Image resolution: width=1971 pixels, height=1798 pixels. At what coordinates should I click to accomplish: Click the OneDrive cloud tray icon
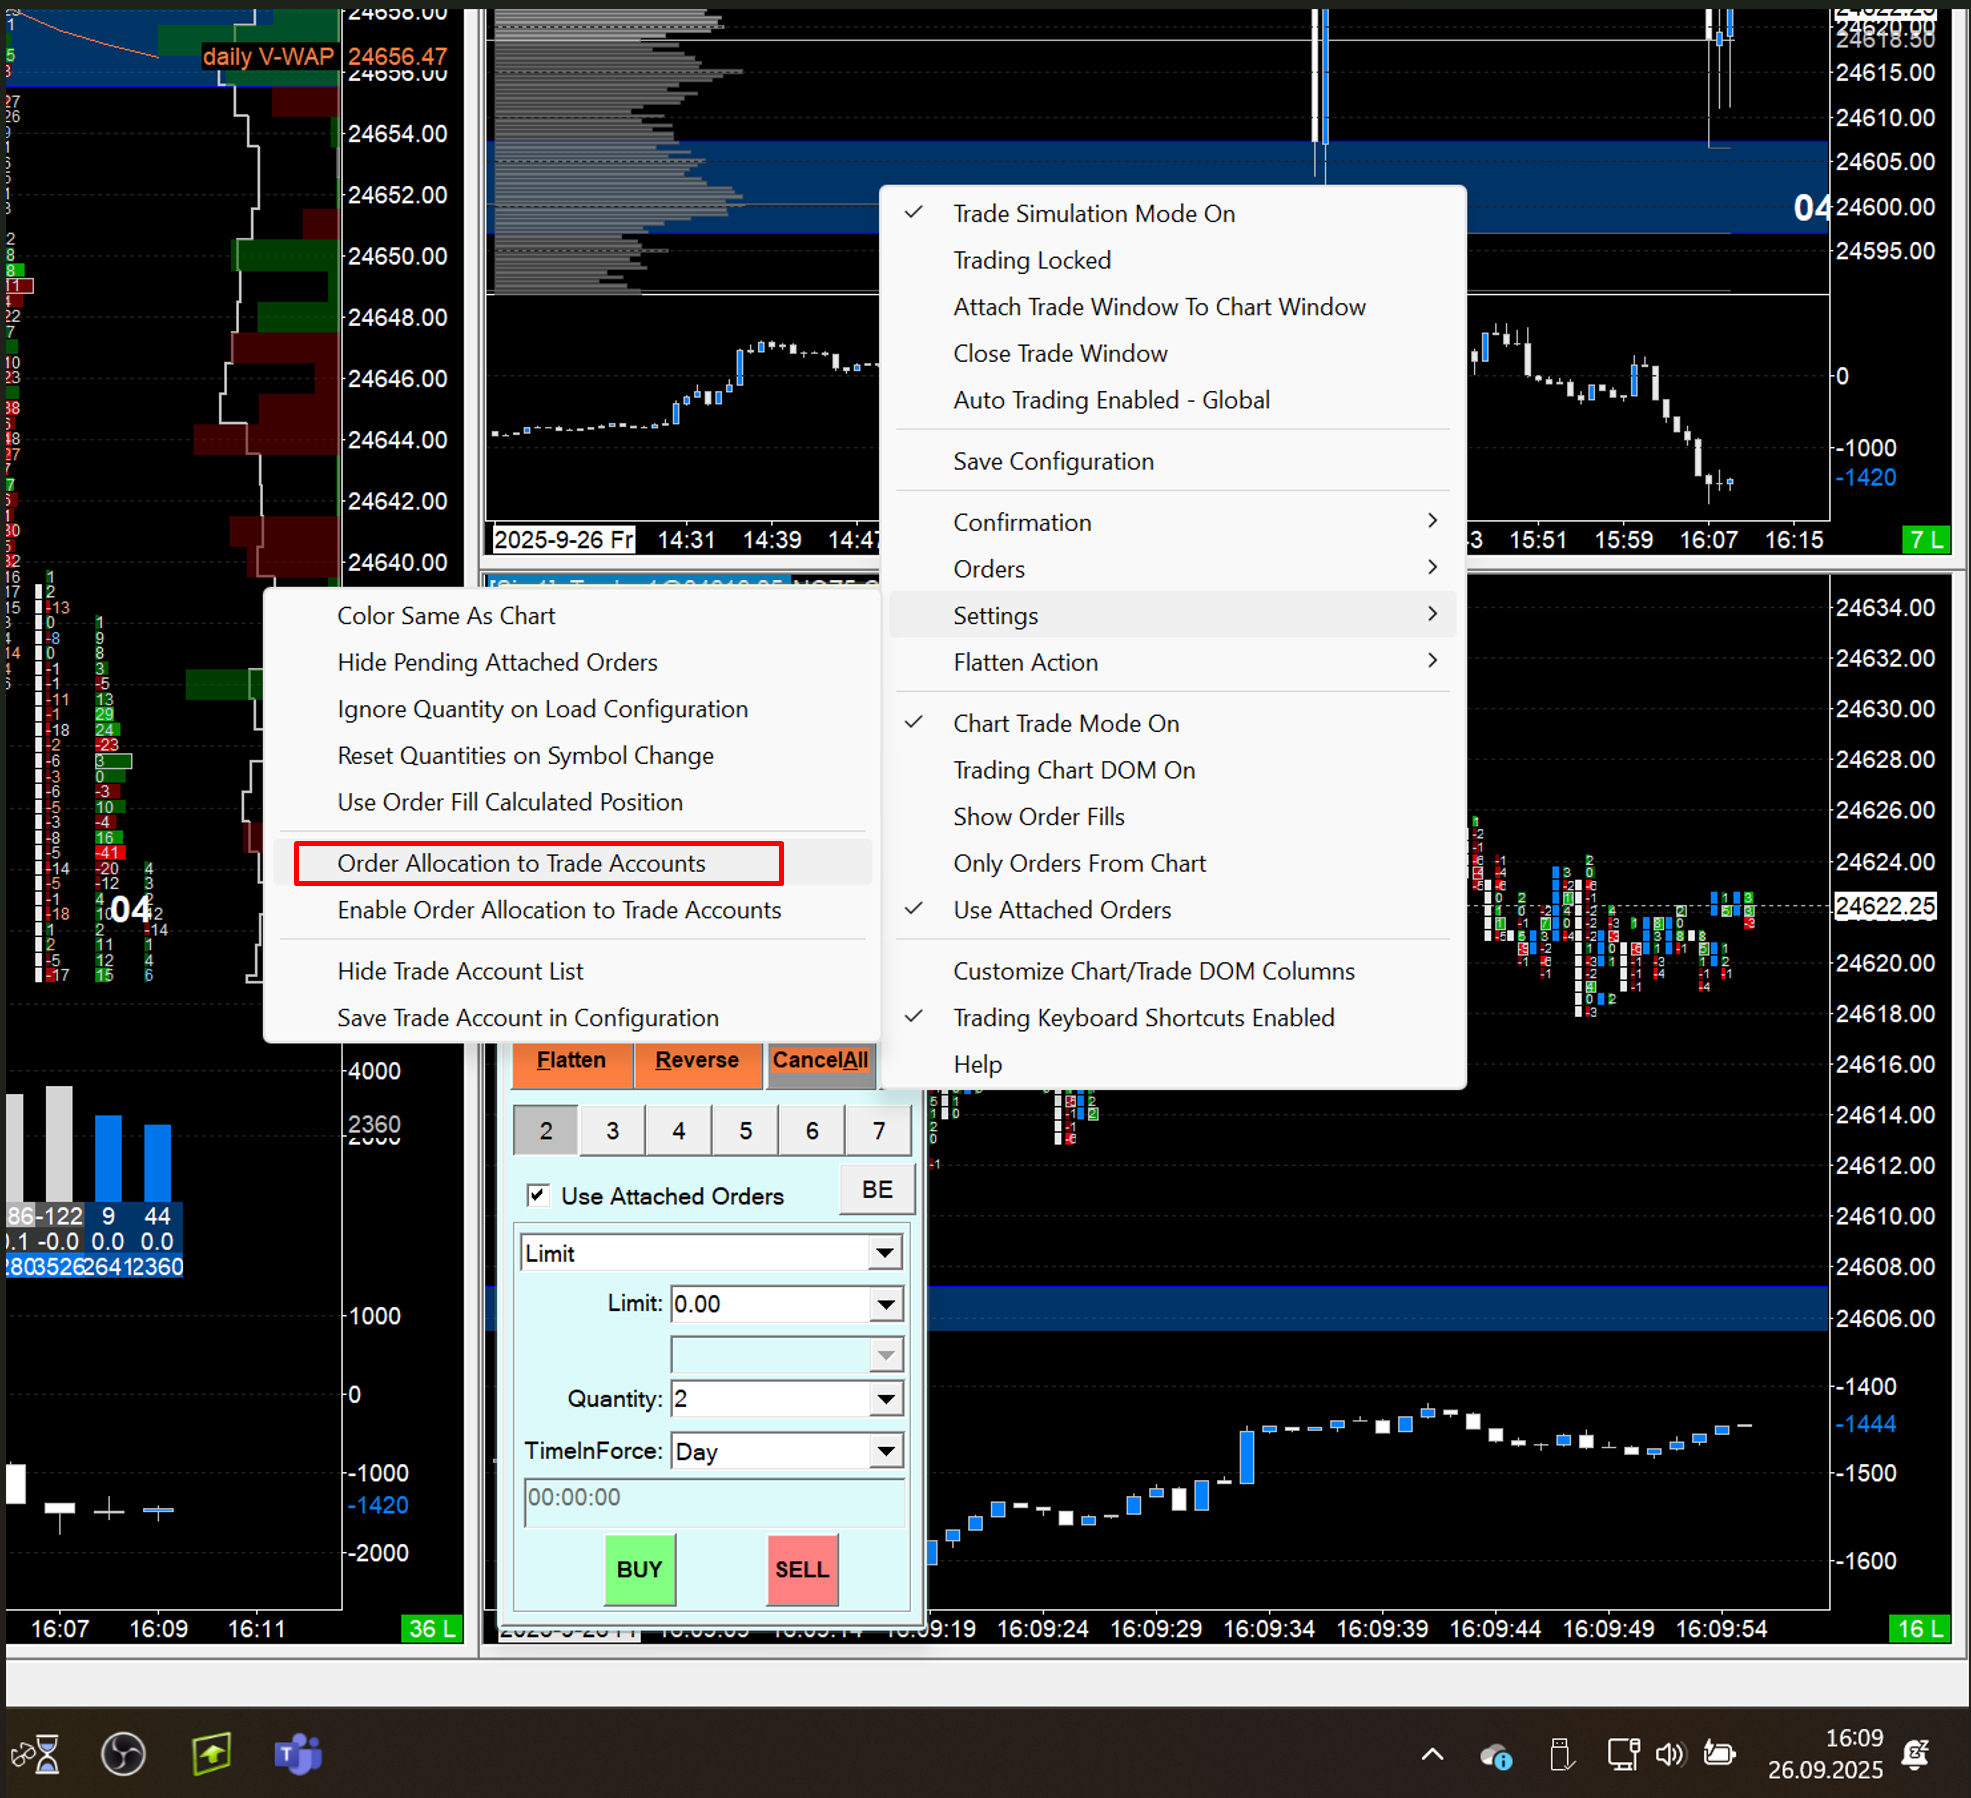tap(1496, 1756)
